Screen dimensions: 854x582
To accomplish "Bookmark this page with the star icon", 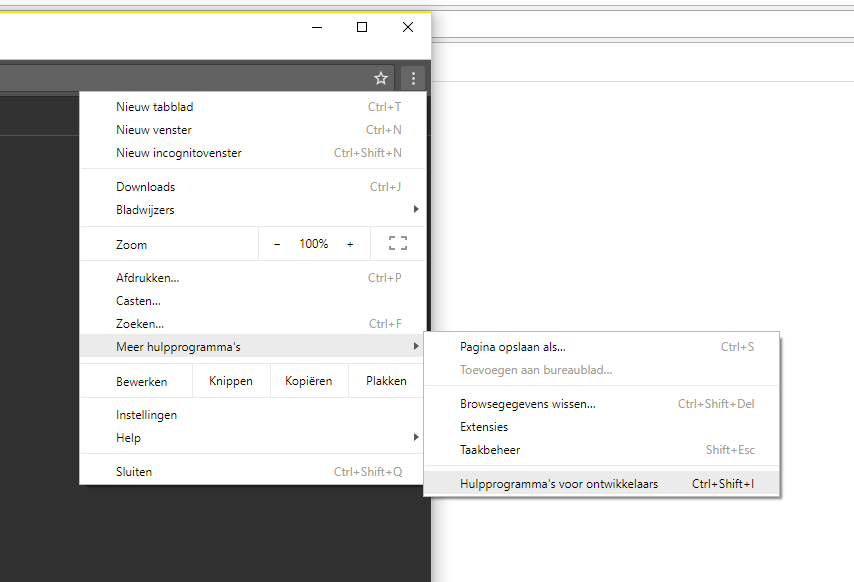I will pos(381,78).
